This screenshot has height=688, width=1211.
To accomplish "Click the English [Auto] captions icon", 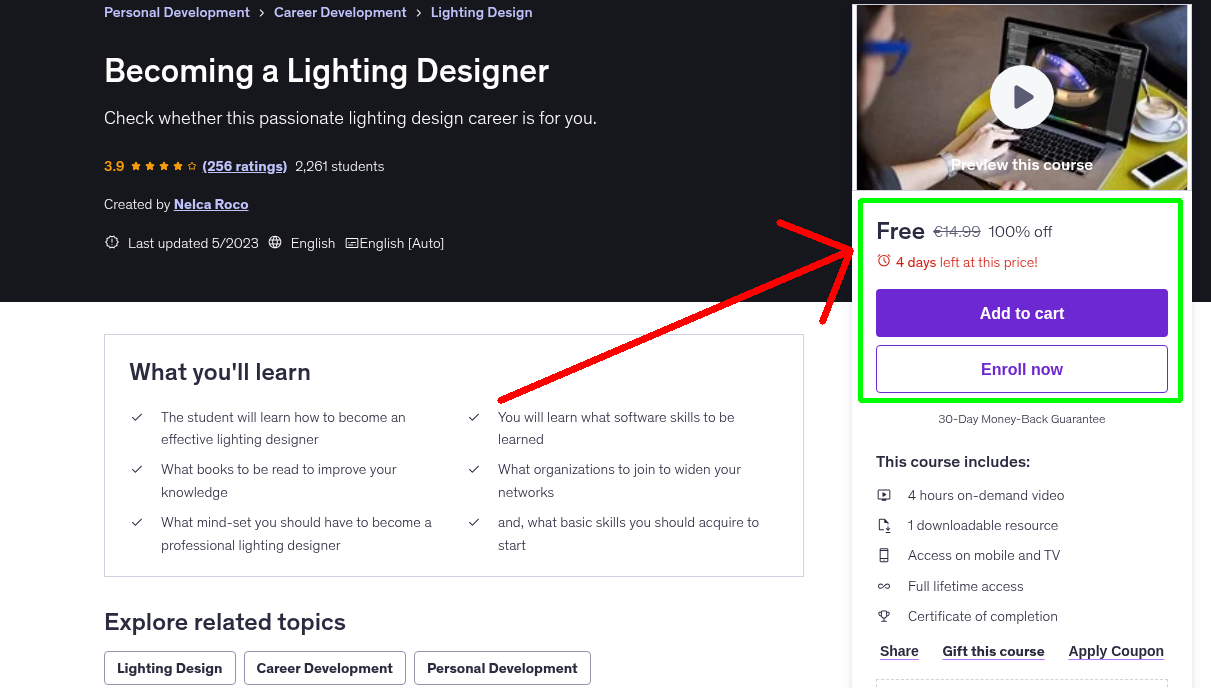I will click(351, 243).
